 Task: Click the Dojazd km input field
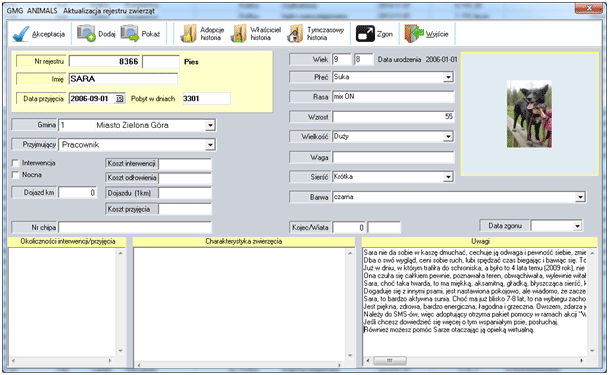point(77,193)
